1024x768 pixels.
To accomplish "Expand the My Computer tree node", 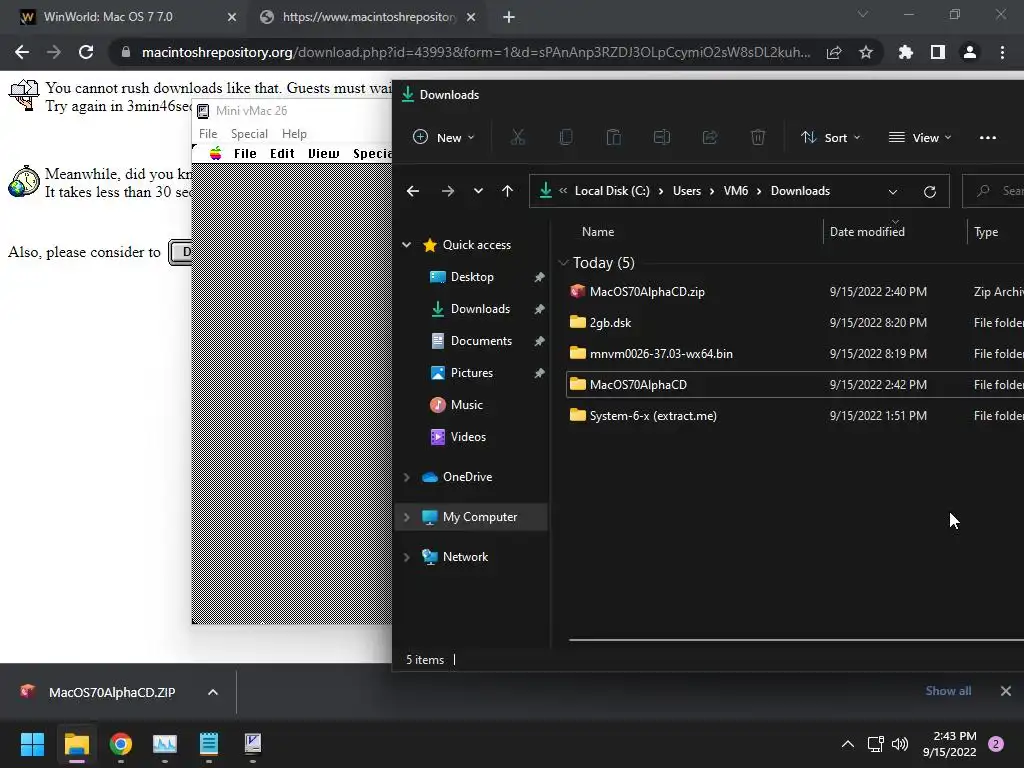I will 406,517.
